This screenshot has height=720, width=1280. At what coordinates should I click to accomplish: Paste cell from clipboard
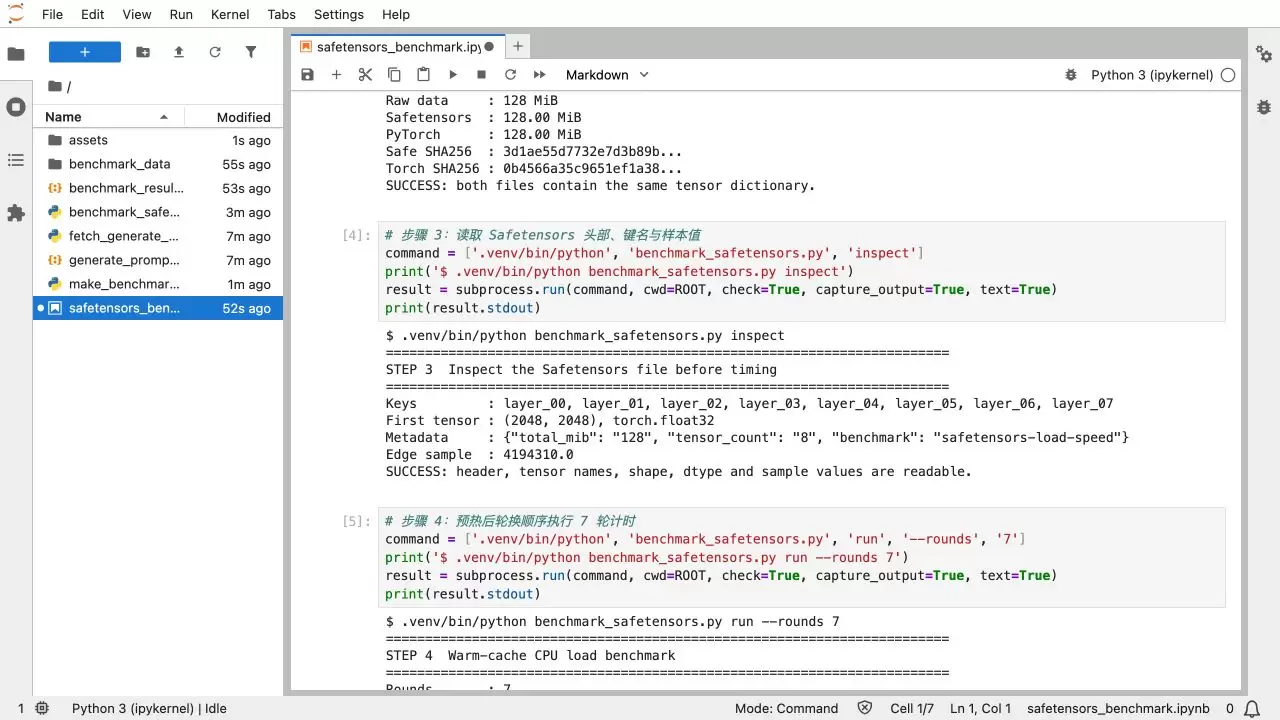(423, 75)
